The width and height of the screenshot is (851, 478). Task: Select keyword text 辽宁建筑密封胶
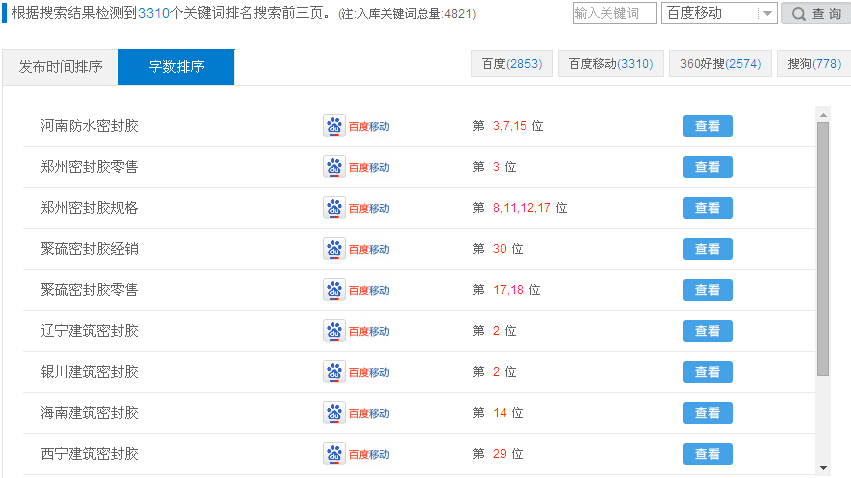click(90, 331)
